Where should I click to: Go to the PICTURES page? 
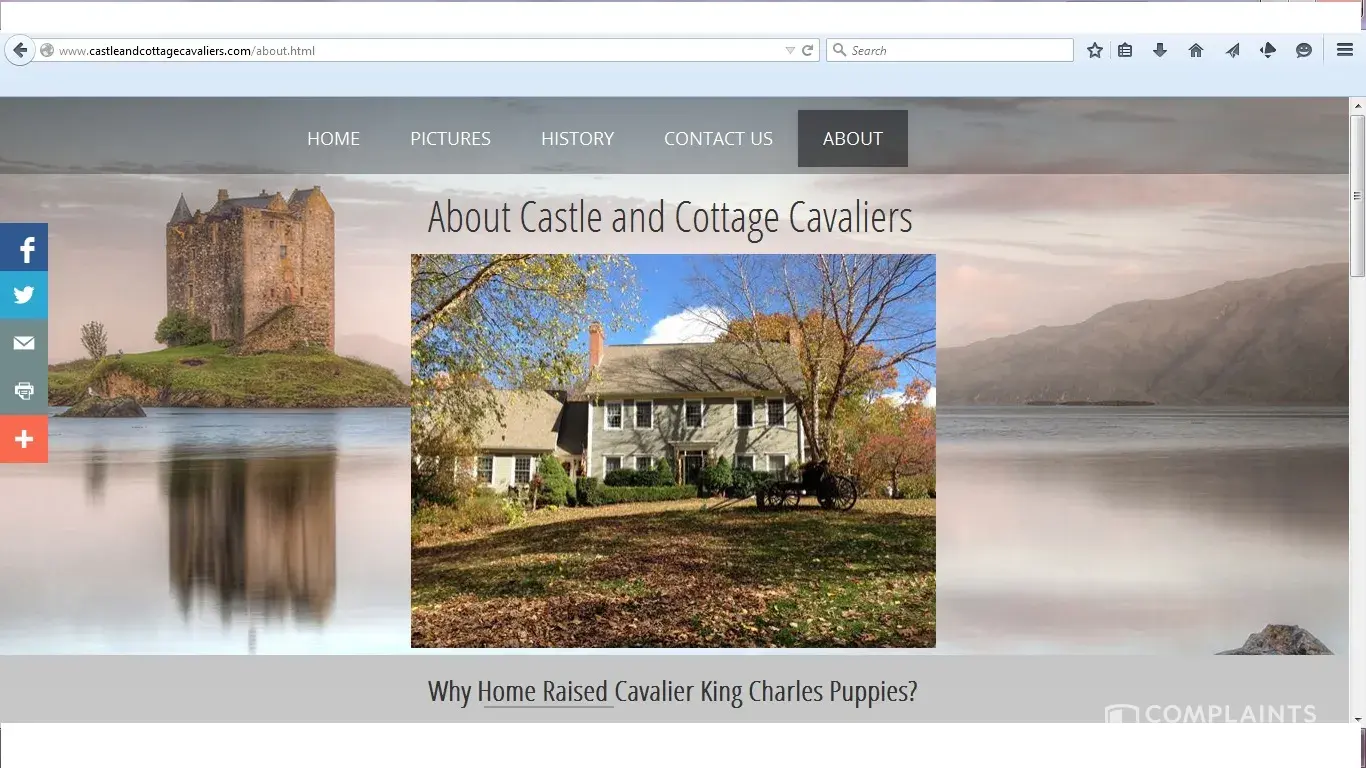pos(450,139)
